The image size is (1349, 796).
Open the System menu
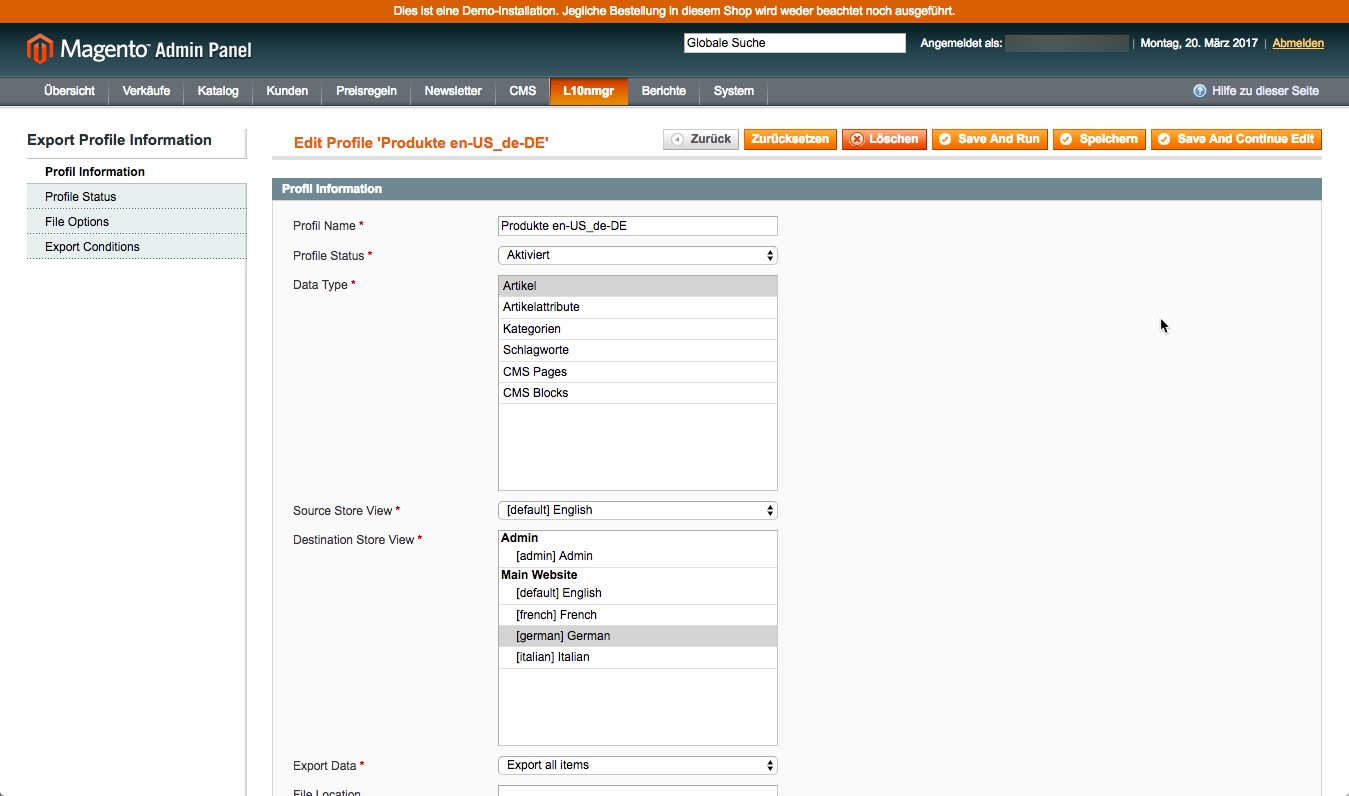click(734, 91)
